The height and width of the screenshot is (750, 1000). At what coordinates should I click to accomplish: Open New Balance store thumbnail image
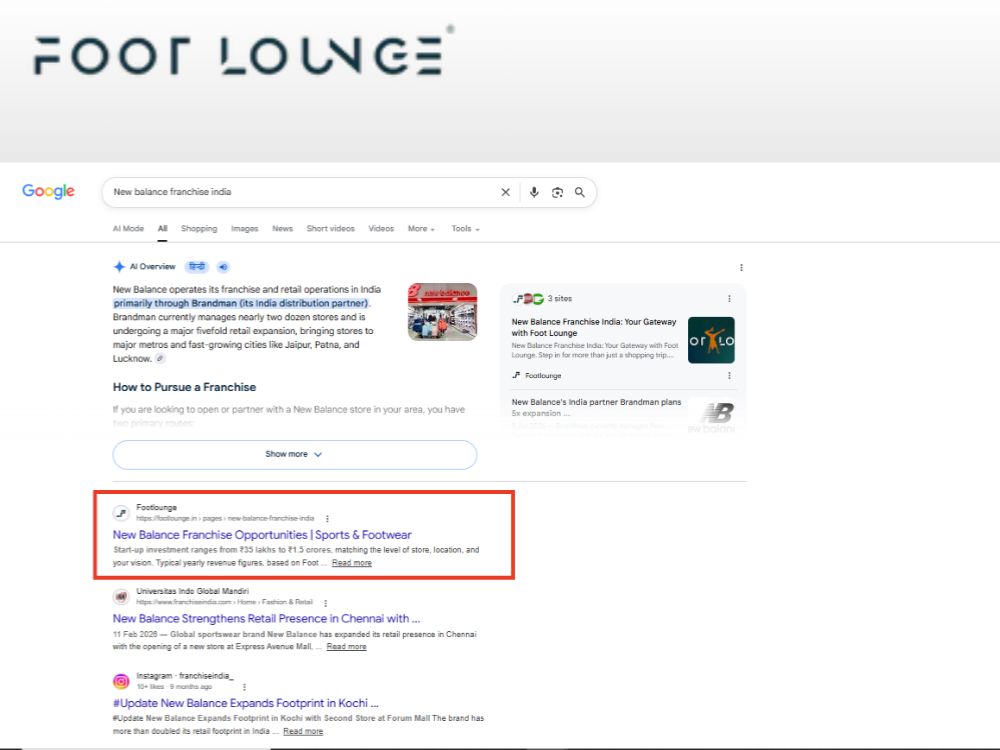443,312
